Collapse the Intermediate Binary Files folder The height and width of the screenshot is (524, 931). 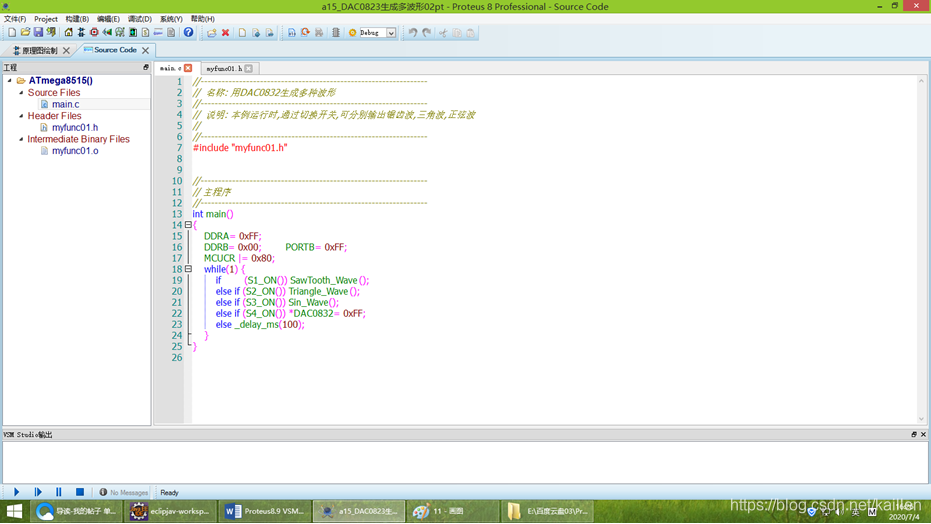coord(21,139)
